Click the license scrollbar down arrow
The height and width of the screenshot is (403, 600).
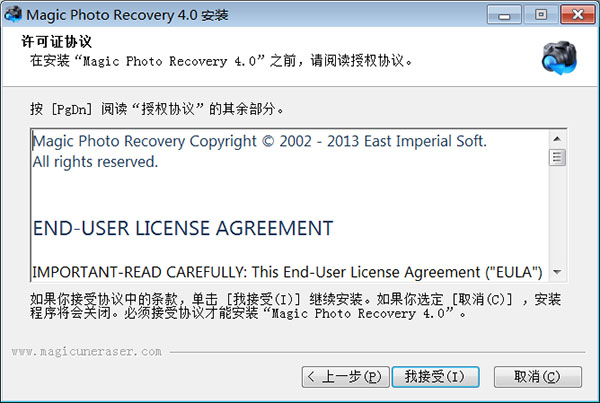point(557,272)
